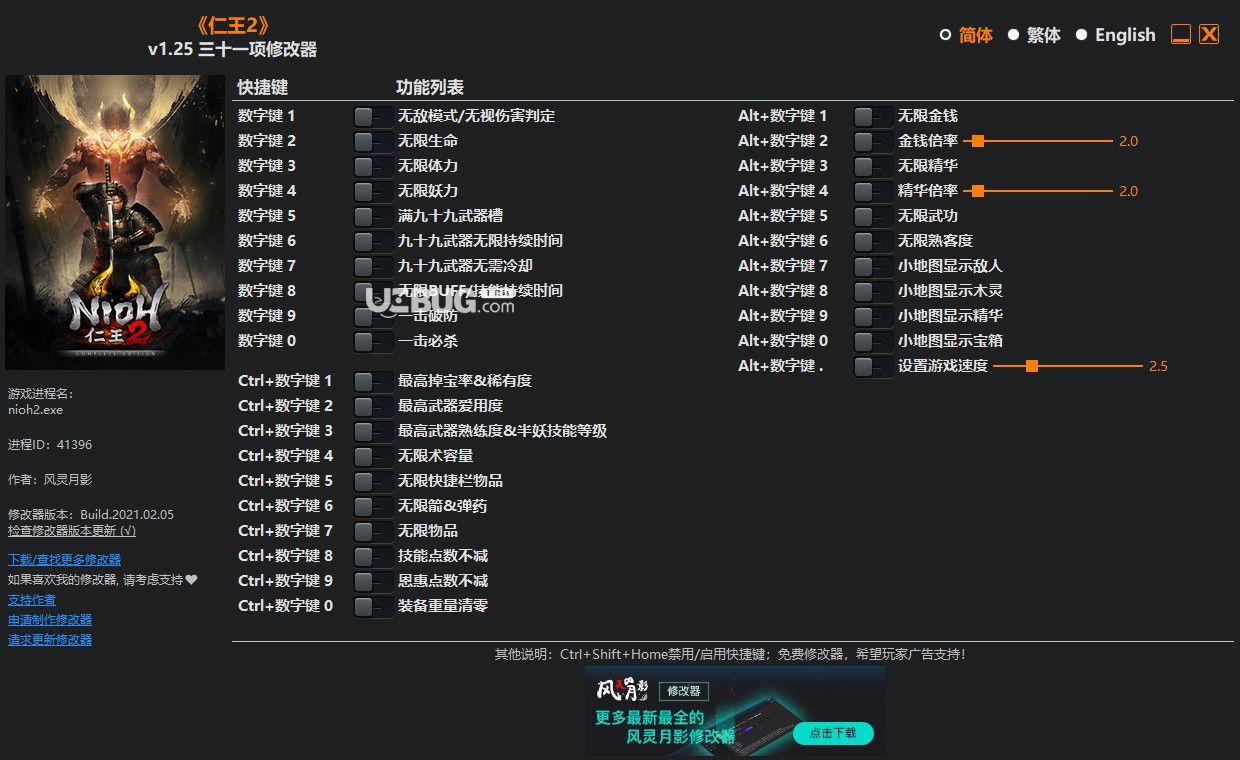Toggle the 无限妖力 option
The width and height of the screenshot is (1240, 760).
click(x=373, y=191)
